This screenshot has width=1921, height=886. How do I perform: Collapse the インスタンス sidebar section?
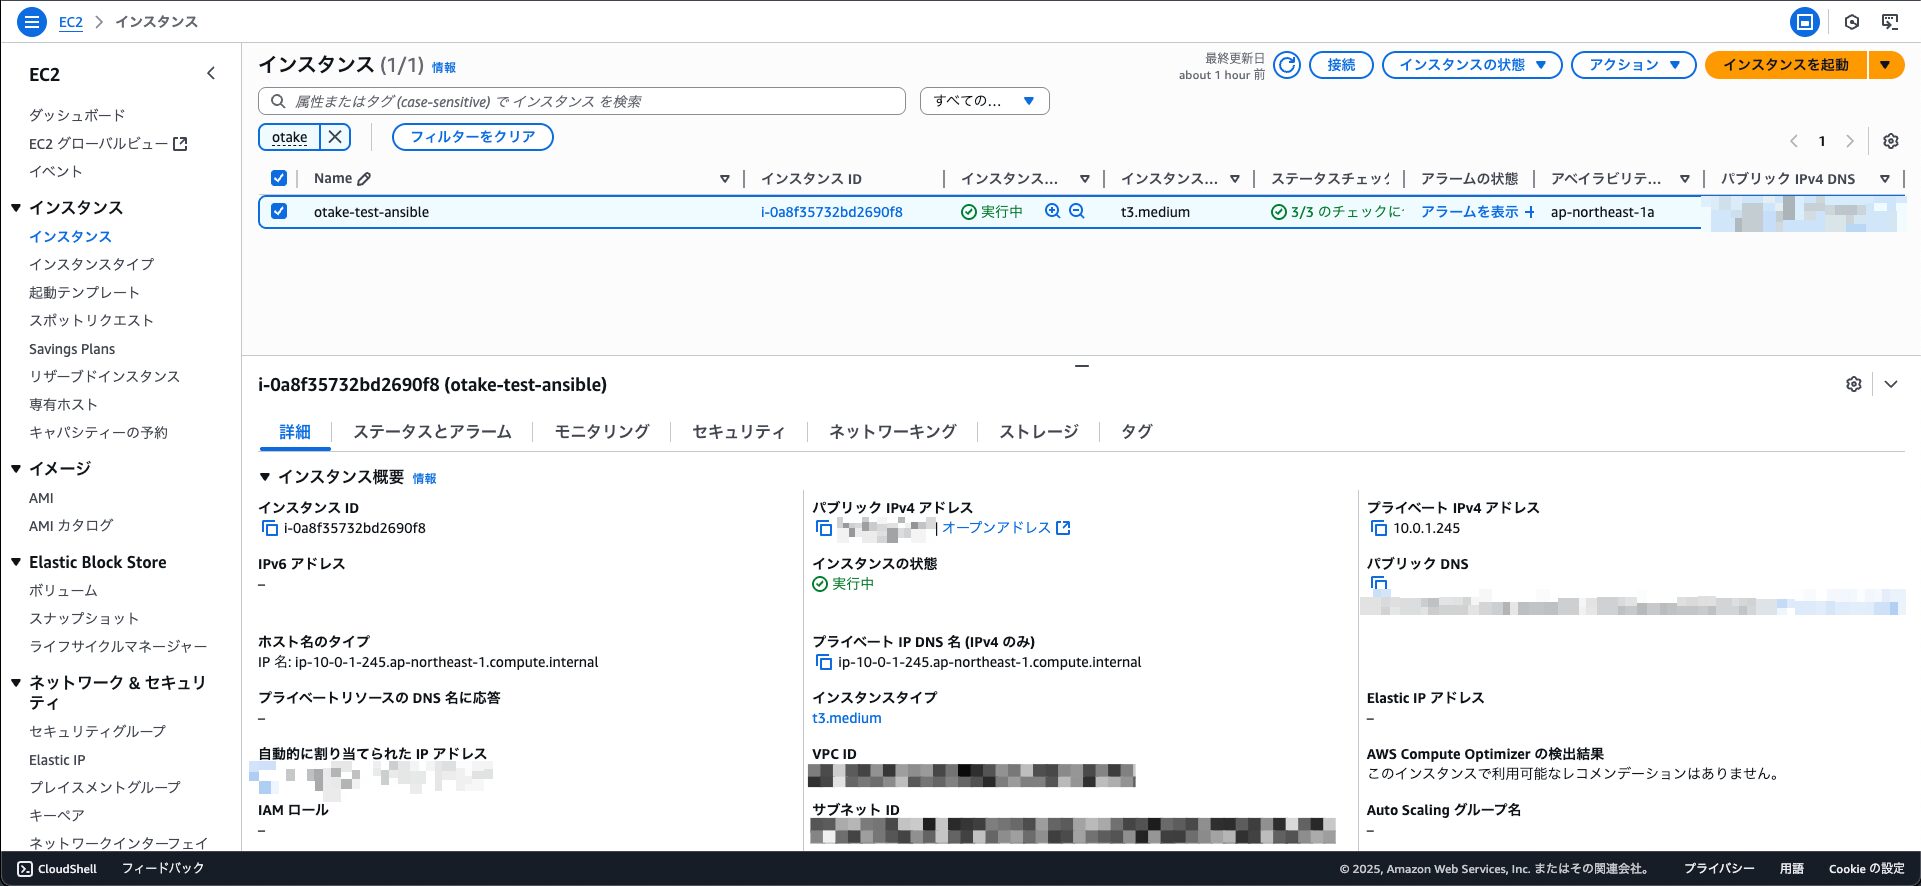click(x=16, y=208)
